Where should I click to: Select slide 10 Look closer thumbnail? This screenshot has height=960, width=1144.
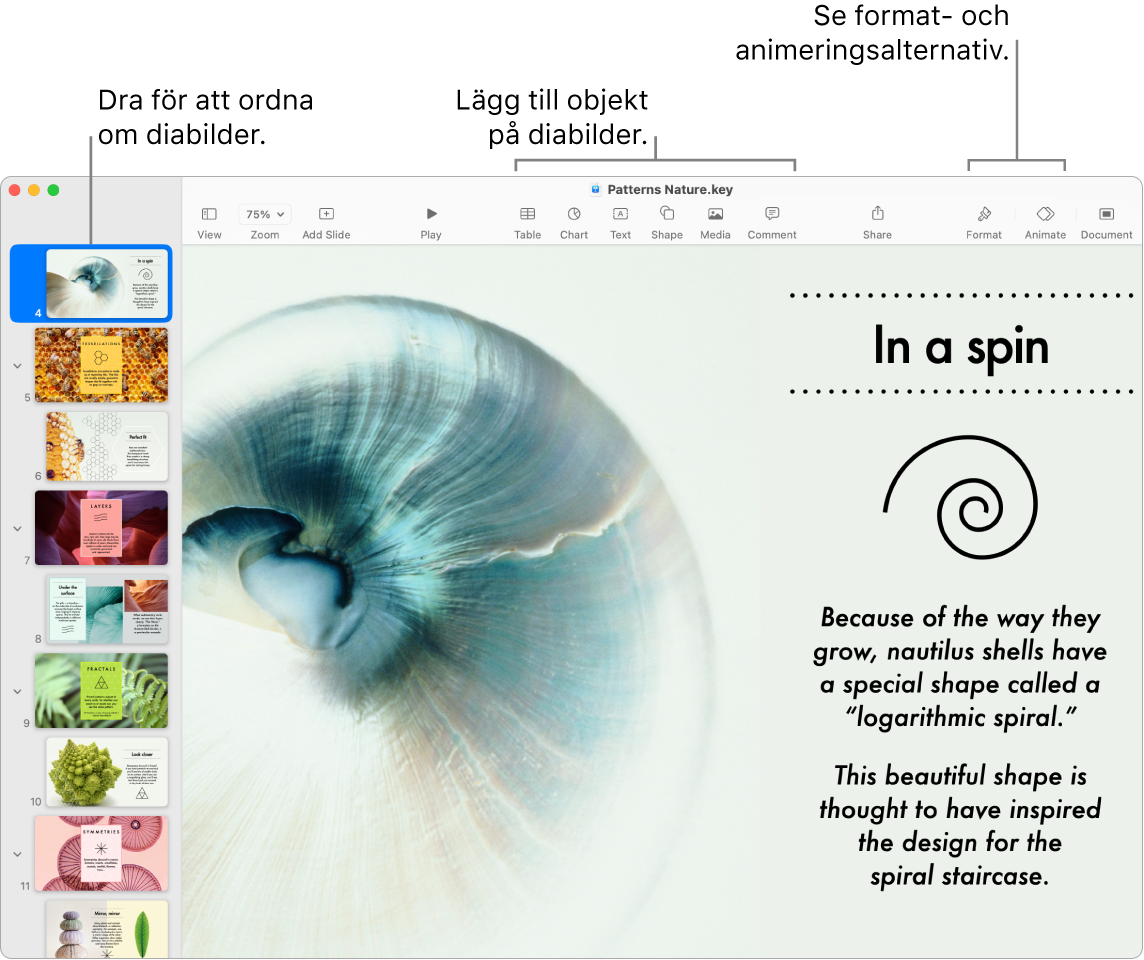pos(107,772)
